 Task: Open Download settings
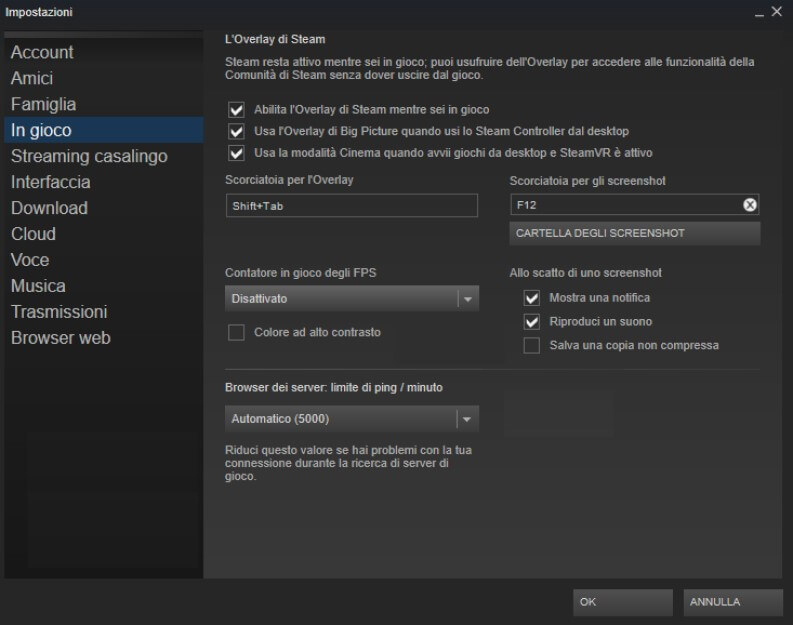104,208
